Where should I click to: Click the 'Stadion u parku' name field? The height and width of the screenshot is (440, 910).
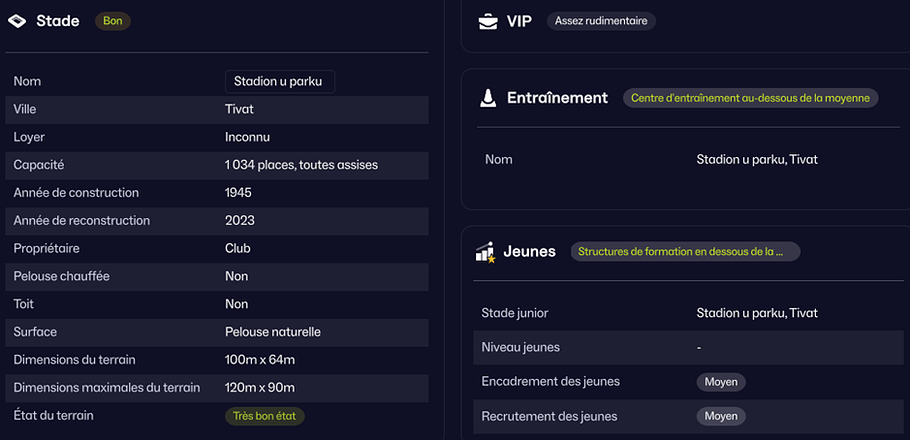[x=279, y=81]
